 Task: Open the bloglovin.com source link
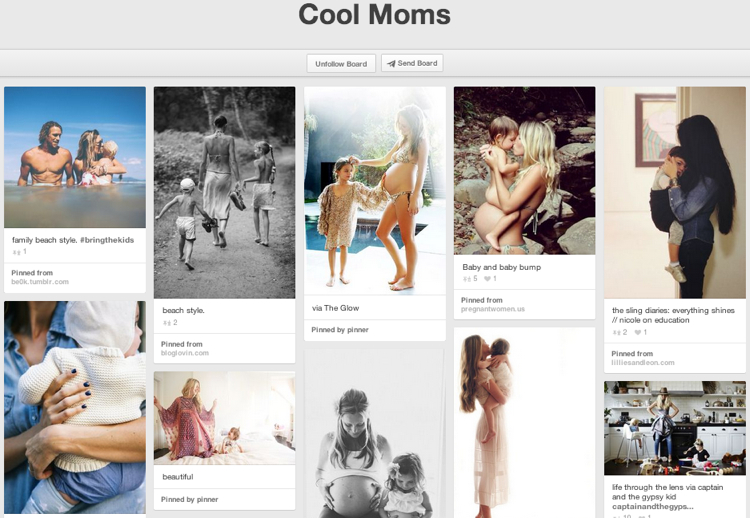point(185,353)
